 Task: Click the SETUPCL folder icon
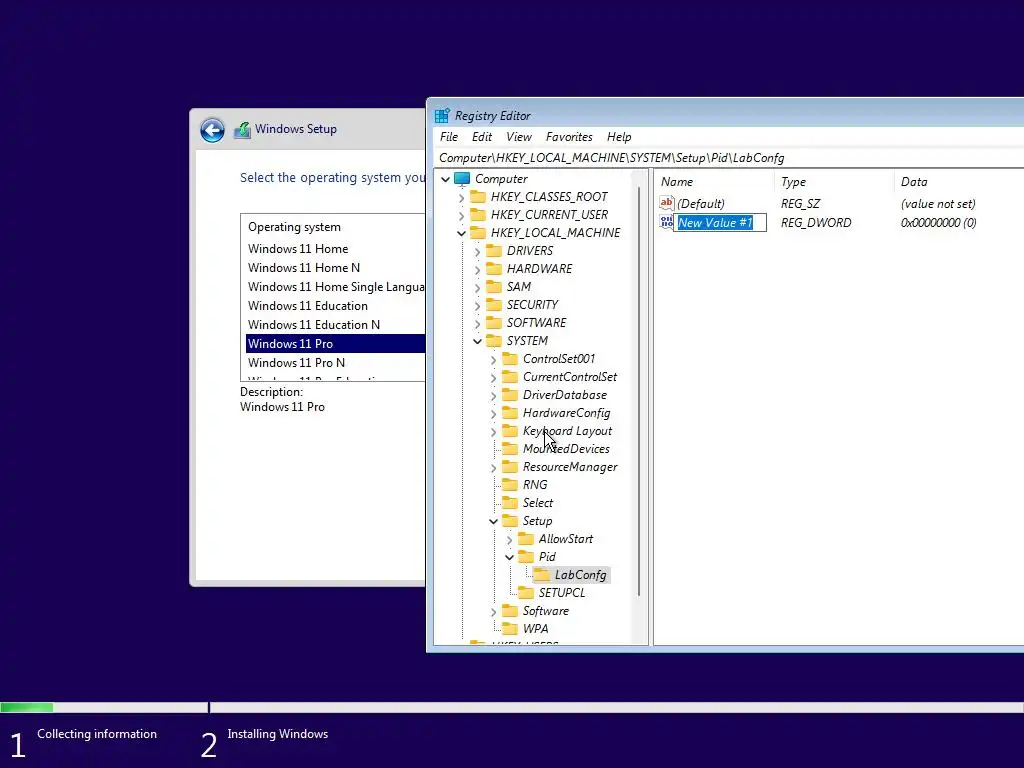pyautogui.click(x=526, y=592)
